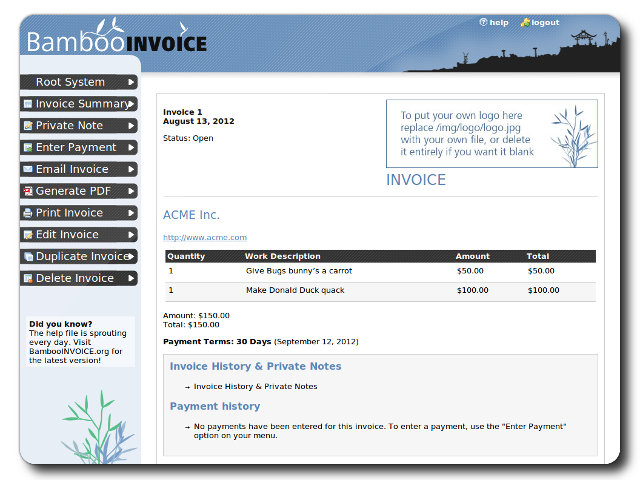Click the Delete Invoice icon
Viewport: 640px width, 480px height.
click(x=28, y=278)
